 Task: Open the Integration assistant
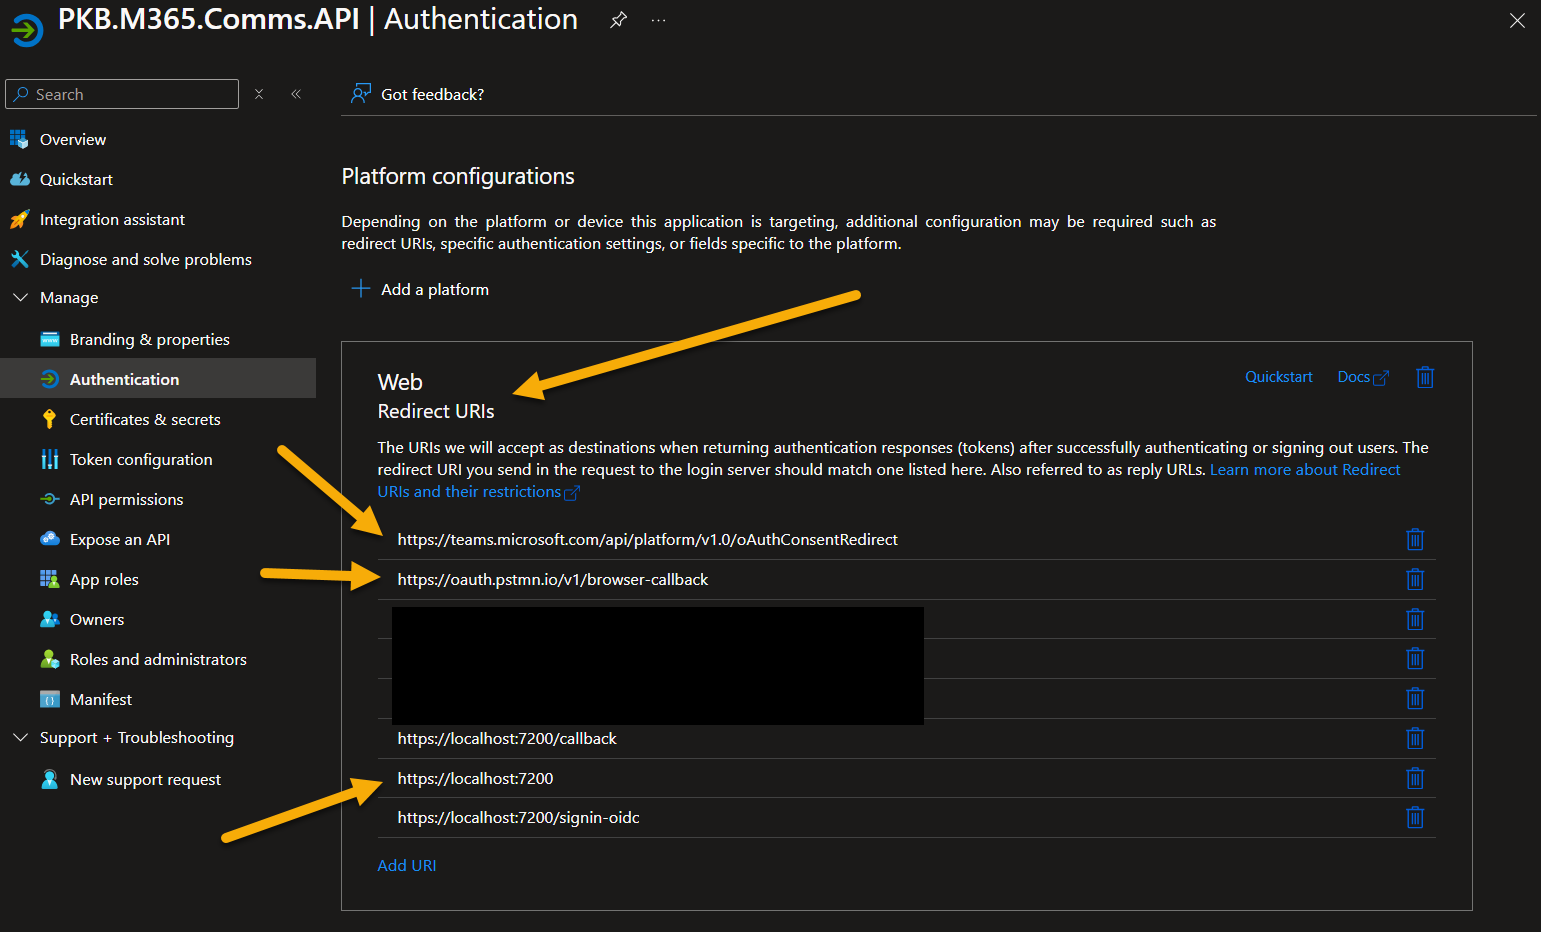pyautogui.click(x=112, y=219)
